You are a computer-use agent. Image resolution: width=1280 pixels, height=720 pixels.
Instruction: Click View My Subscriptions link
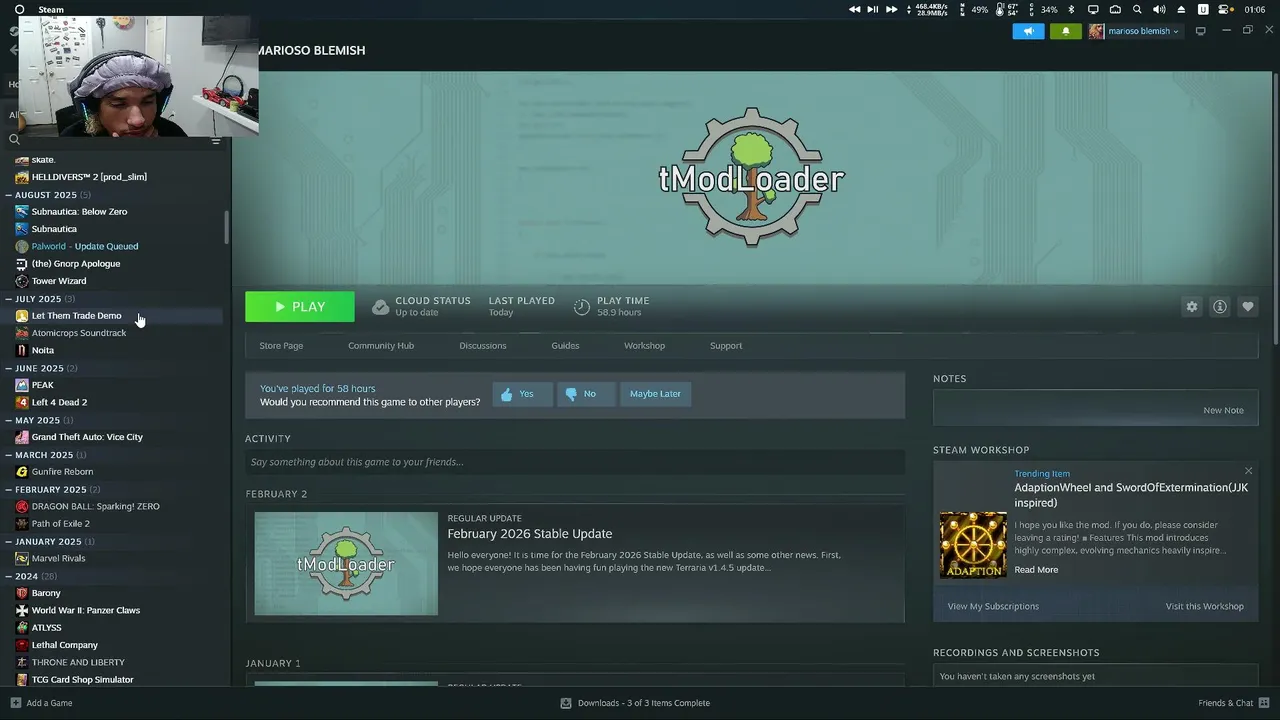(993, 606)
